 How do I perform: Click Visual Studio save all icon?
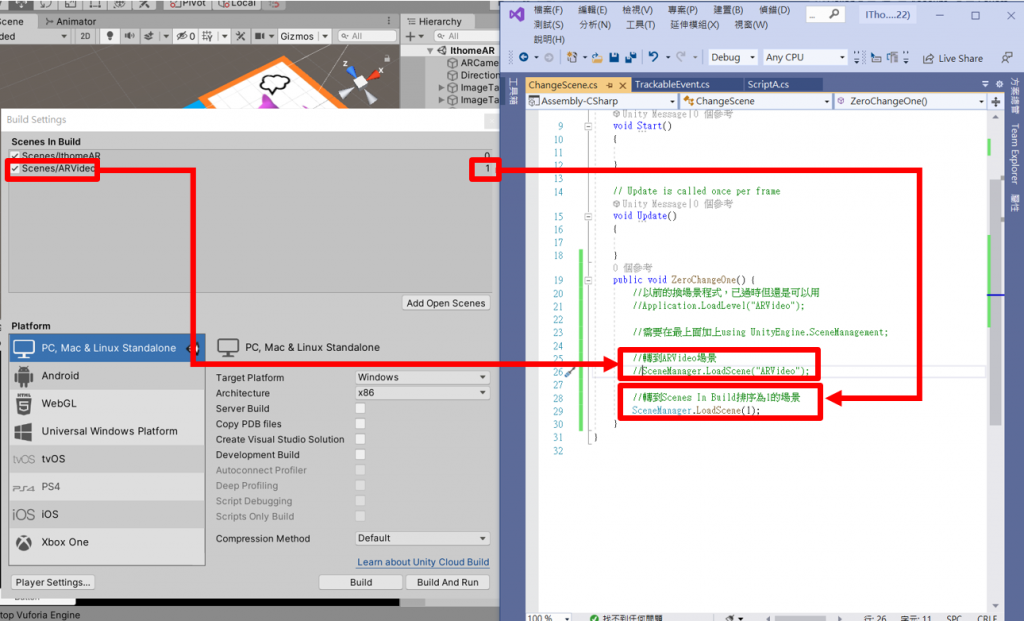coord(630,57)
